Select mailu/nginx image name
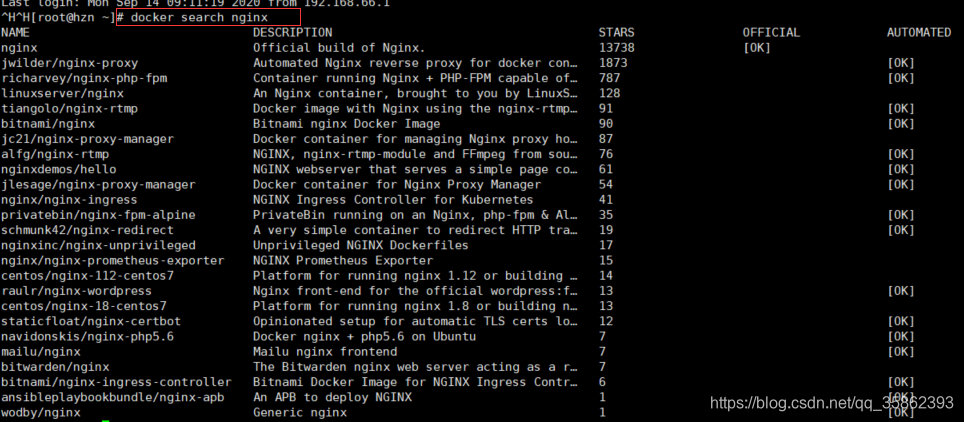The height and width of the screenshot is (422, 964). (41, 352)
